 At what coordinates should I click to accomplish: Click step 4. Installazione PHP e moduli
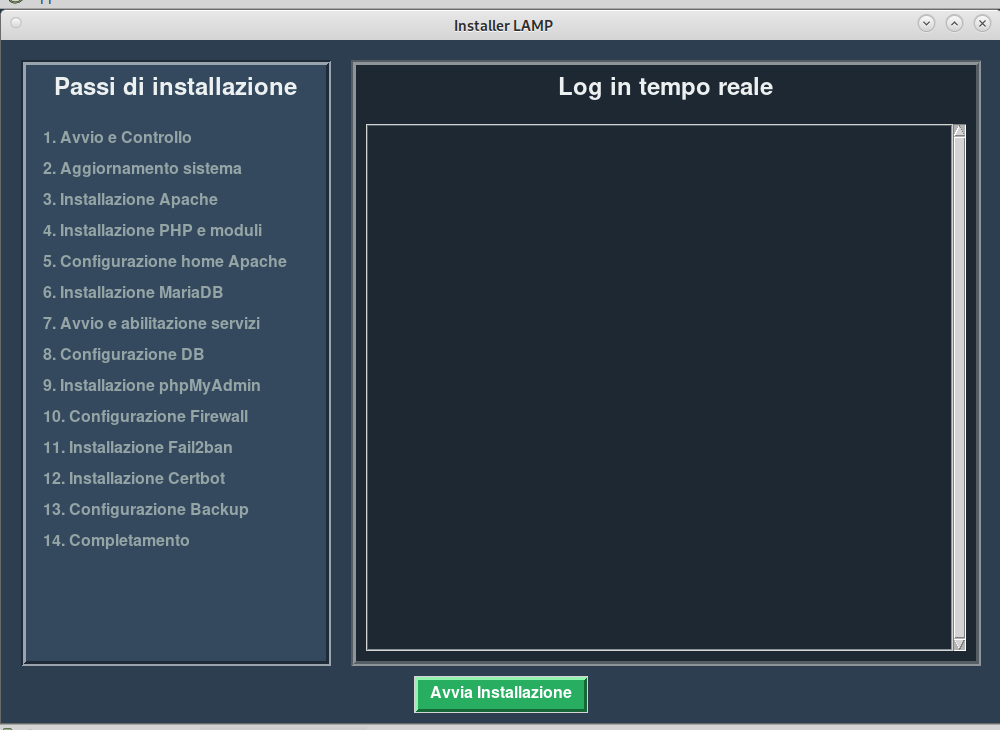152,231
